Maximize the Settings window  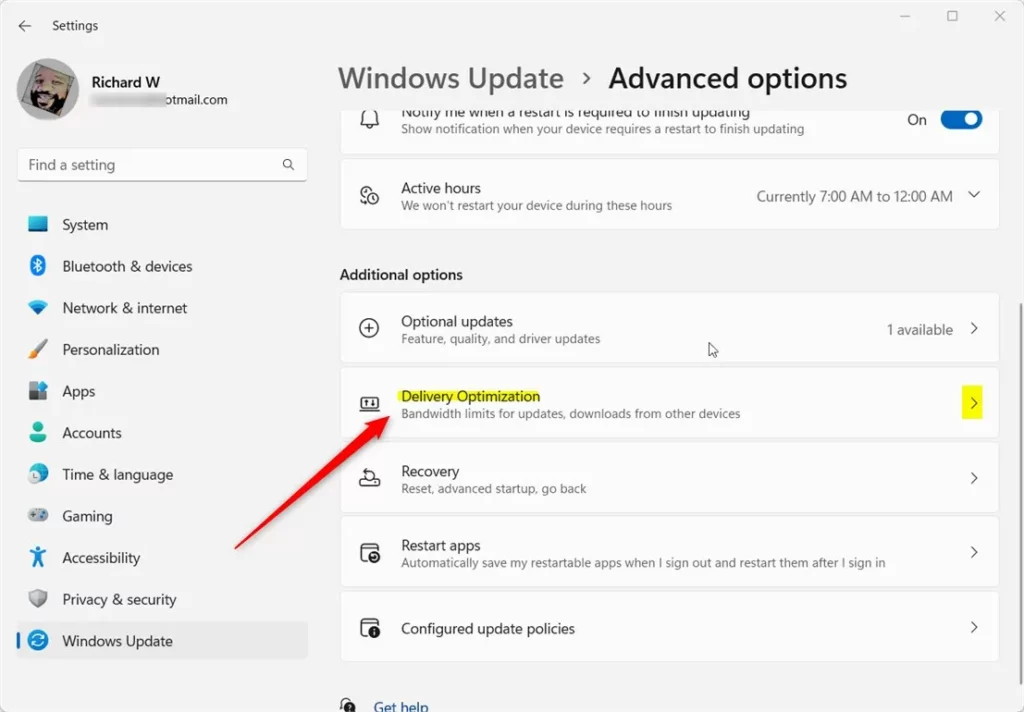pos(952,16)
